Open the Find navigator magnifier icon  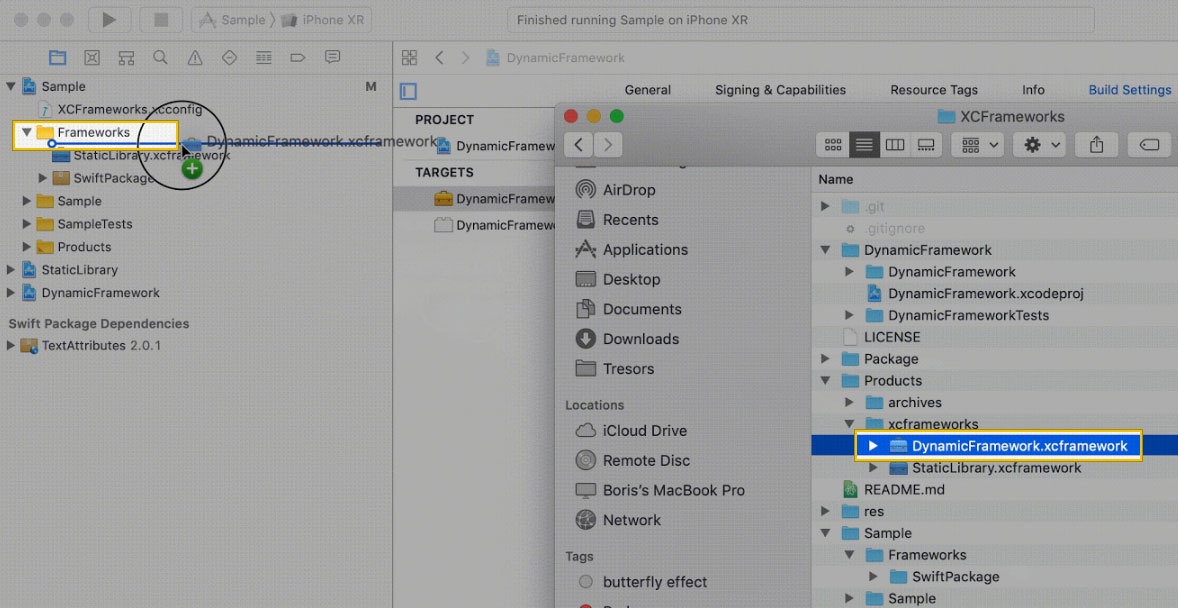click(x=160, y=57)
